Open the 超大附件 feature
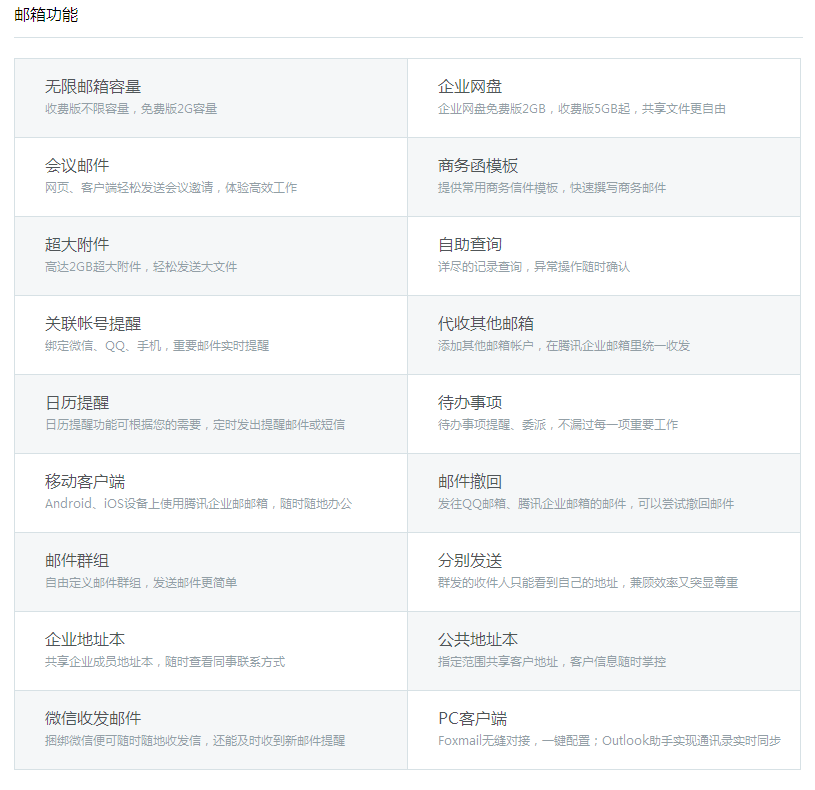This screenshot has width=815, height=790. (x=77, y=245)
